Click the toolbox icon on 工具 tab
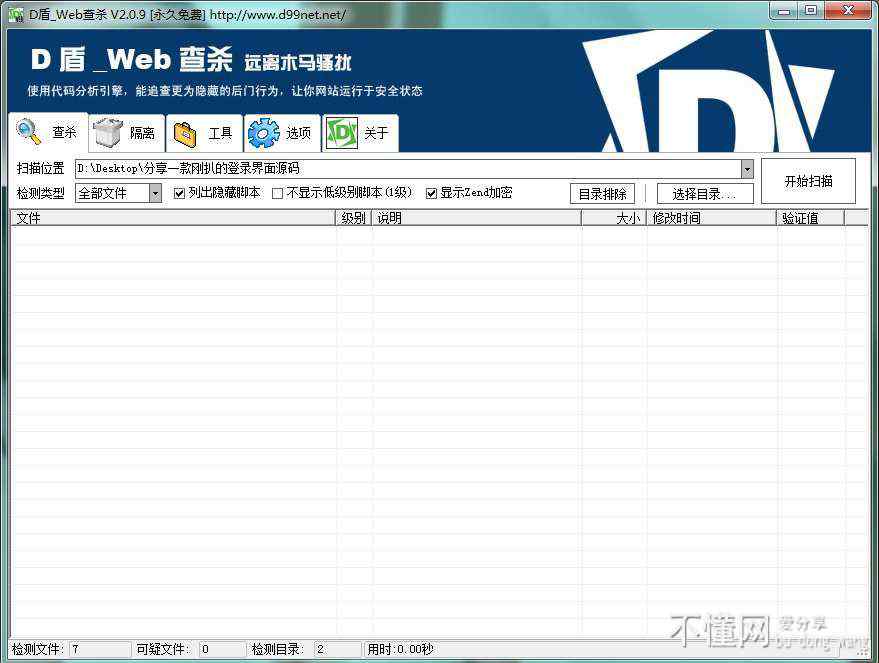Image resolution: width=879 pixels, height=663 pixels. (x=186, y=134)
